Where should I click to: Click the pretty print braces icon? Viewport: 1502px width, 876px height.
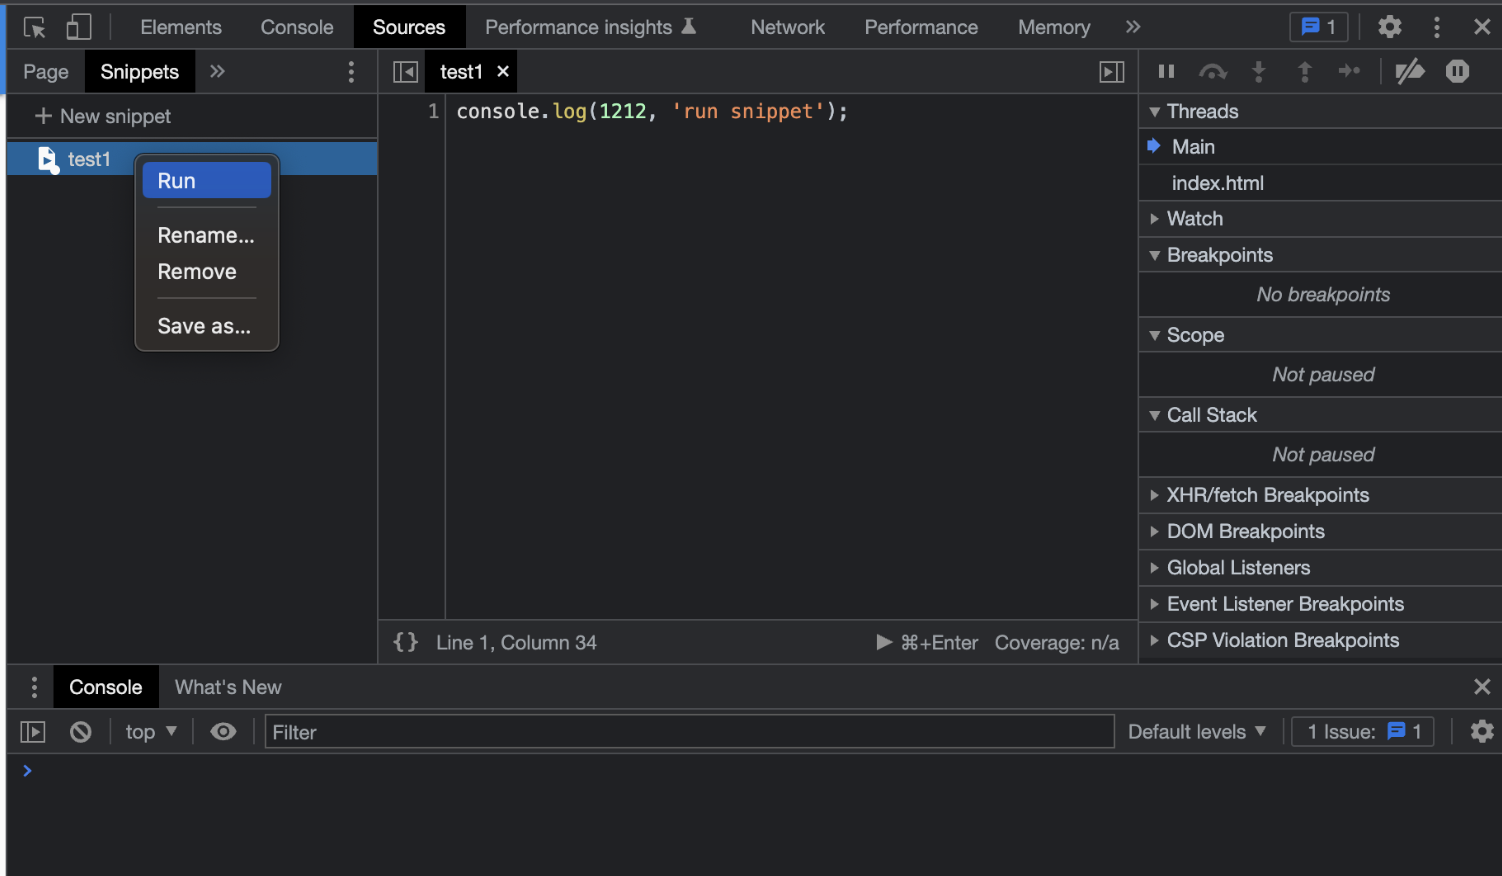pyautogui.click(x=405, y=642)
